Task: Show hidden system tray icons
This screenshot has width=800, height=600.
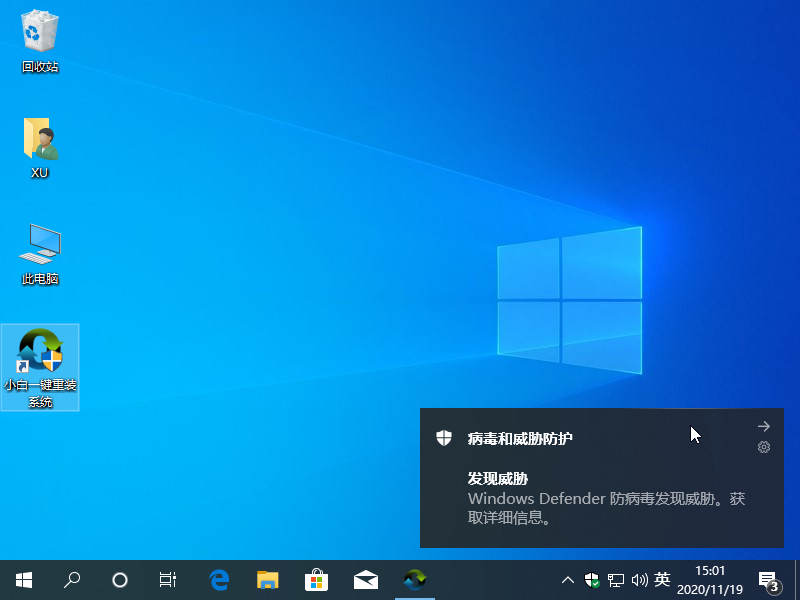Action: pyautogui.click(x=567, y=580)
